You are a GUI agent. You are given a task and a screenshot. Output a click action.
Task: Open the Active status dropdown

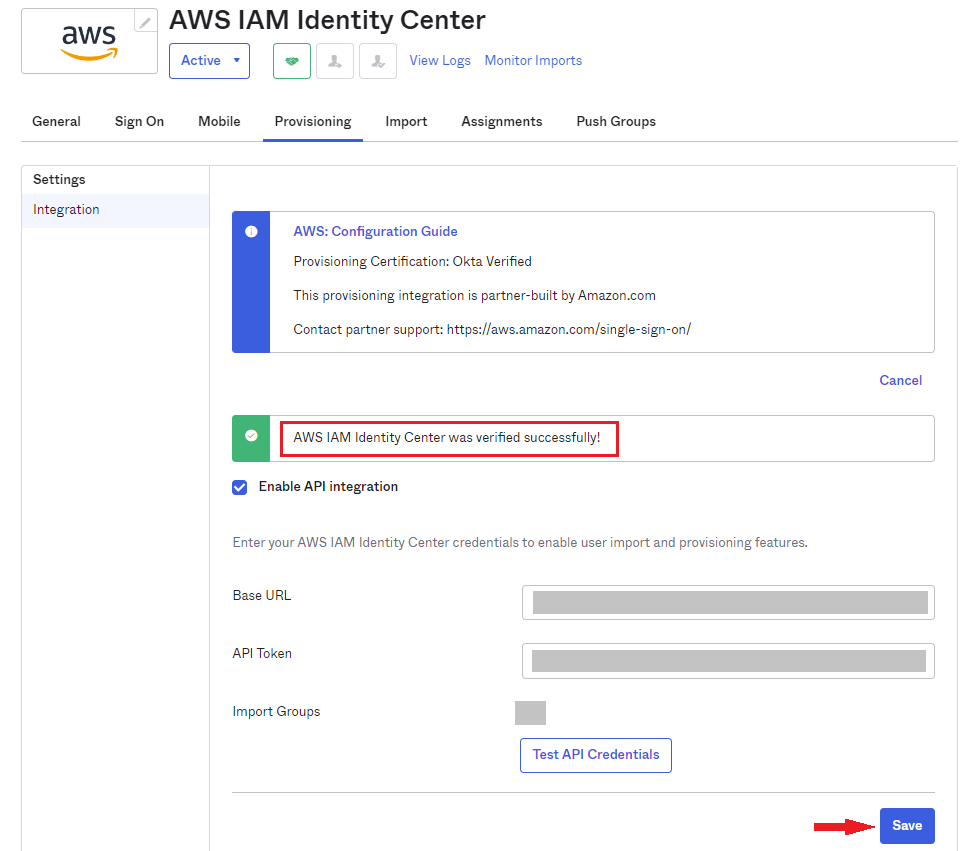click(x=211, y=61)
